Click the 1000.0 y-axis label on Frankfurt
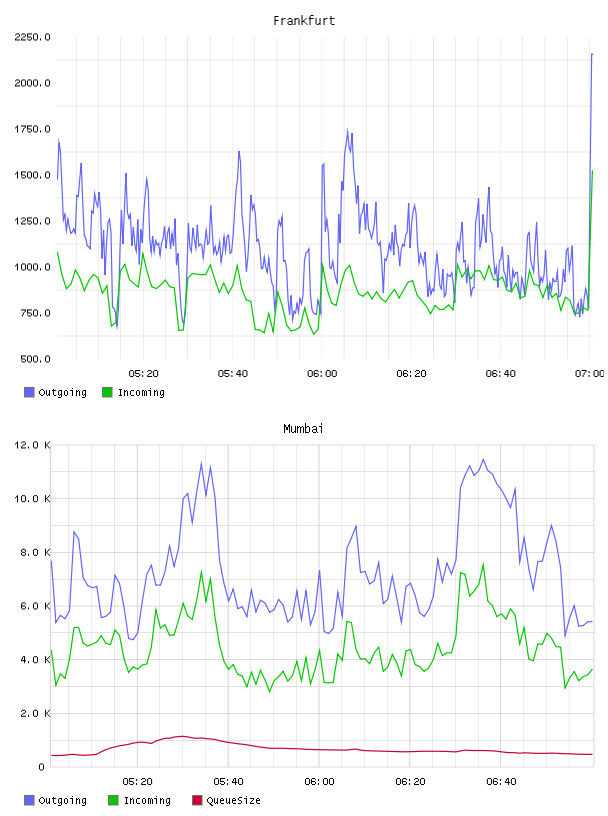The image size is (608, 816). [x=32, y=267]
